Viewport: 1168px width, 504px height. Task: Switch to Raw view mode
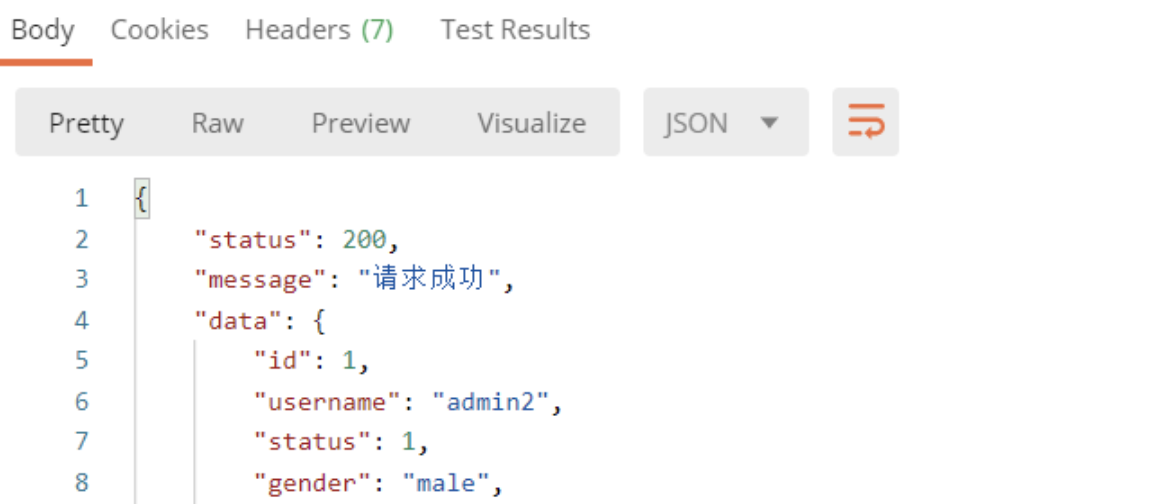217,123
